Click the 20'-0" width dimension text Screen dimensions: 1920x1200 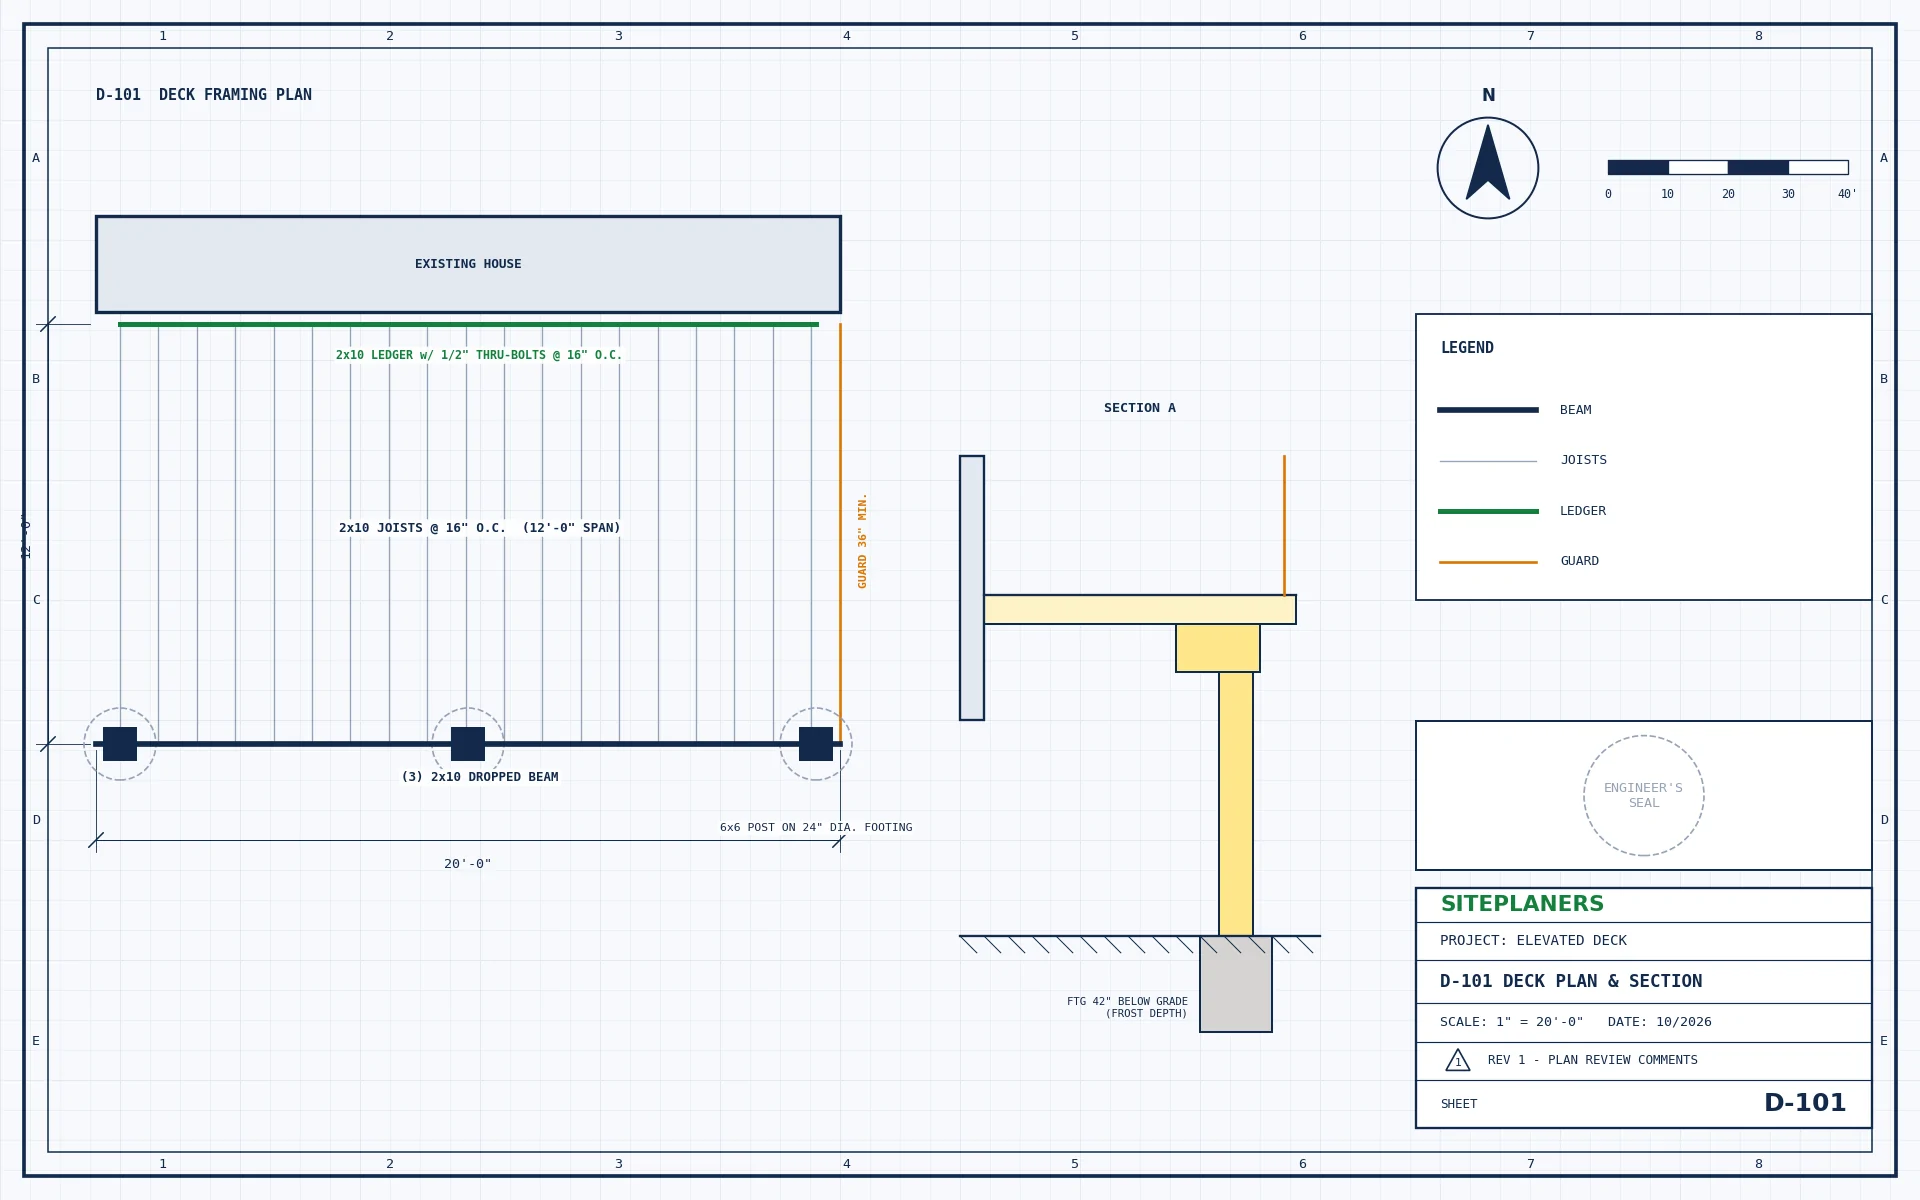[468, 864]
